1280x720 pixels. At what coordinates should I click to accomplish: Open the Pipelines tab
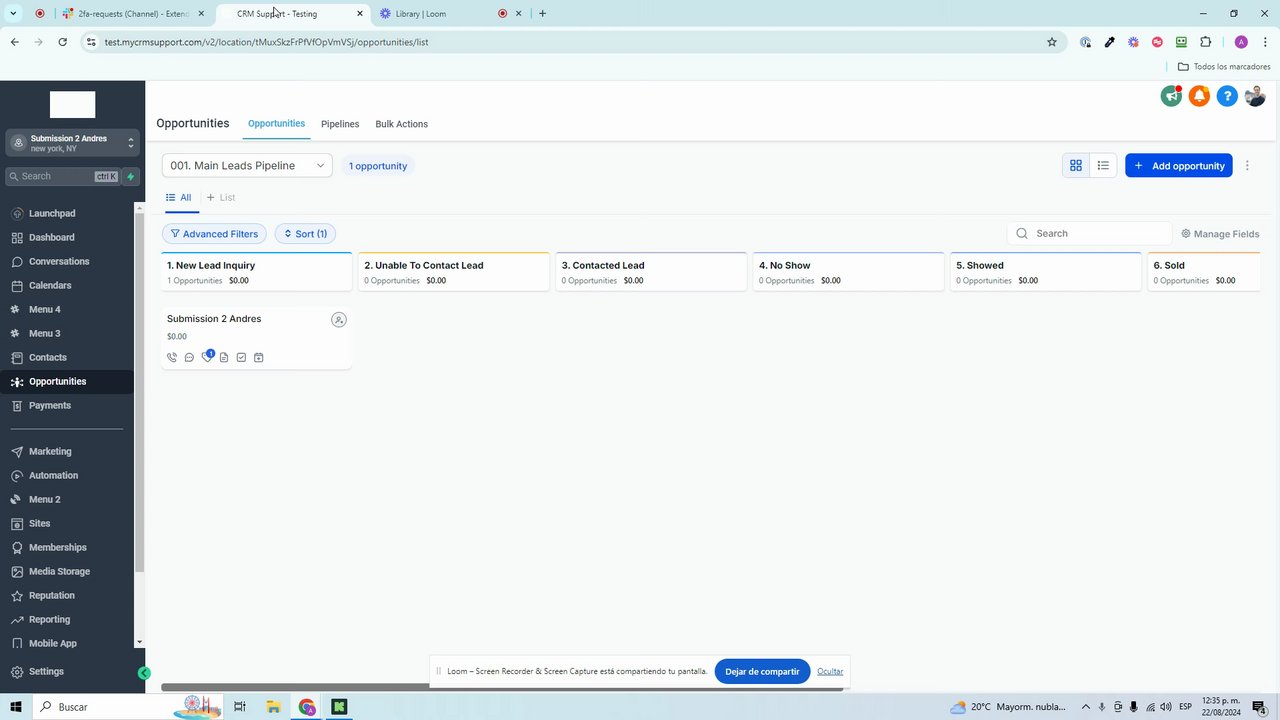tap(340, 124)
